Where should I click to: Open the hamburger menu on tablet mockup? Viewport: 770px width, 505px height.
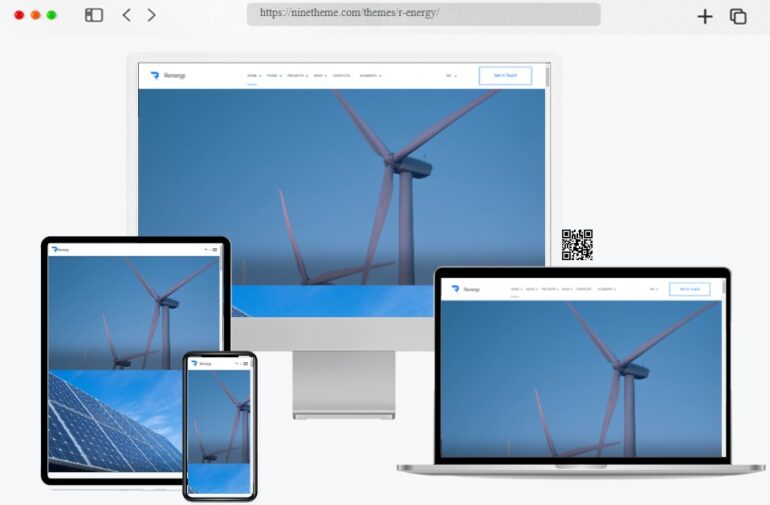pos(216,249)
